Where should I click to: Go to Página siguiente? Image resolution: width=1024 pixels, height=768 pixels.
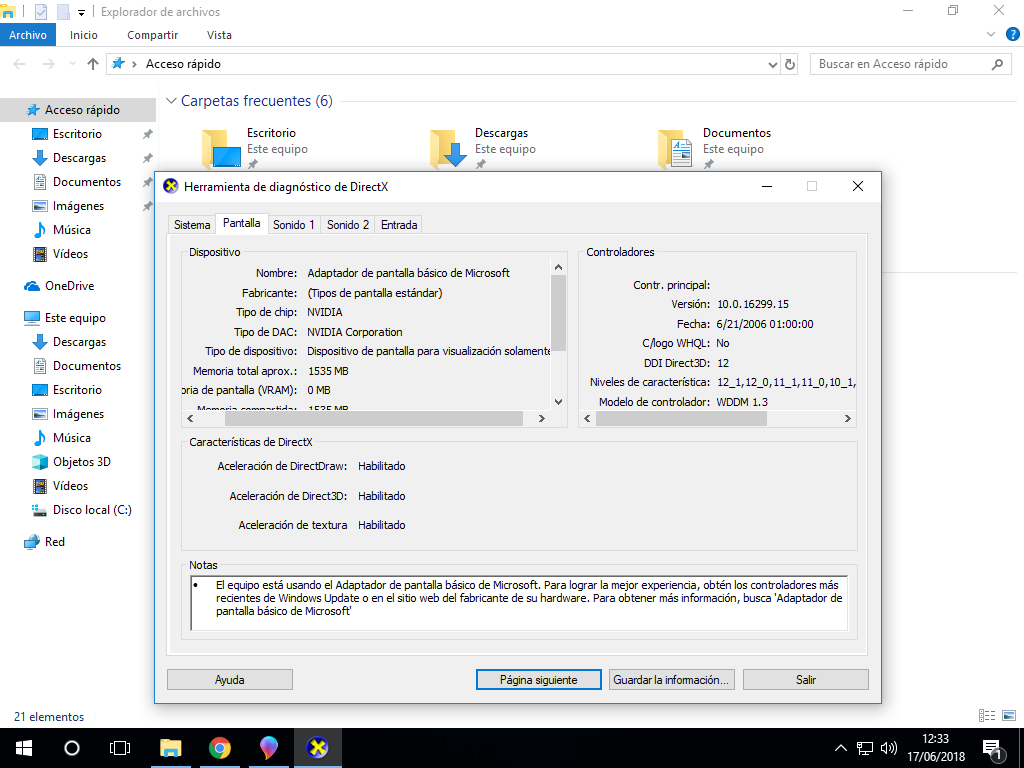tap(539, 680)
